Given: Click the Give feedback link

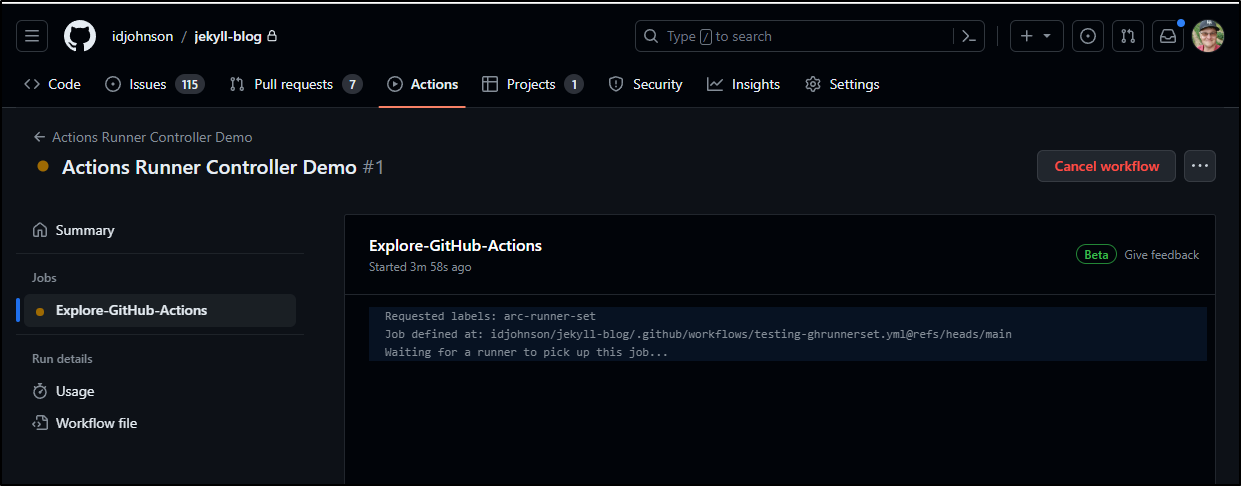Looking at the screenshot, I should (1161, 255).
